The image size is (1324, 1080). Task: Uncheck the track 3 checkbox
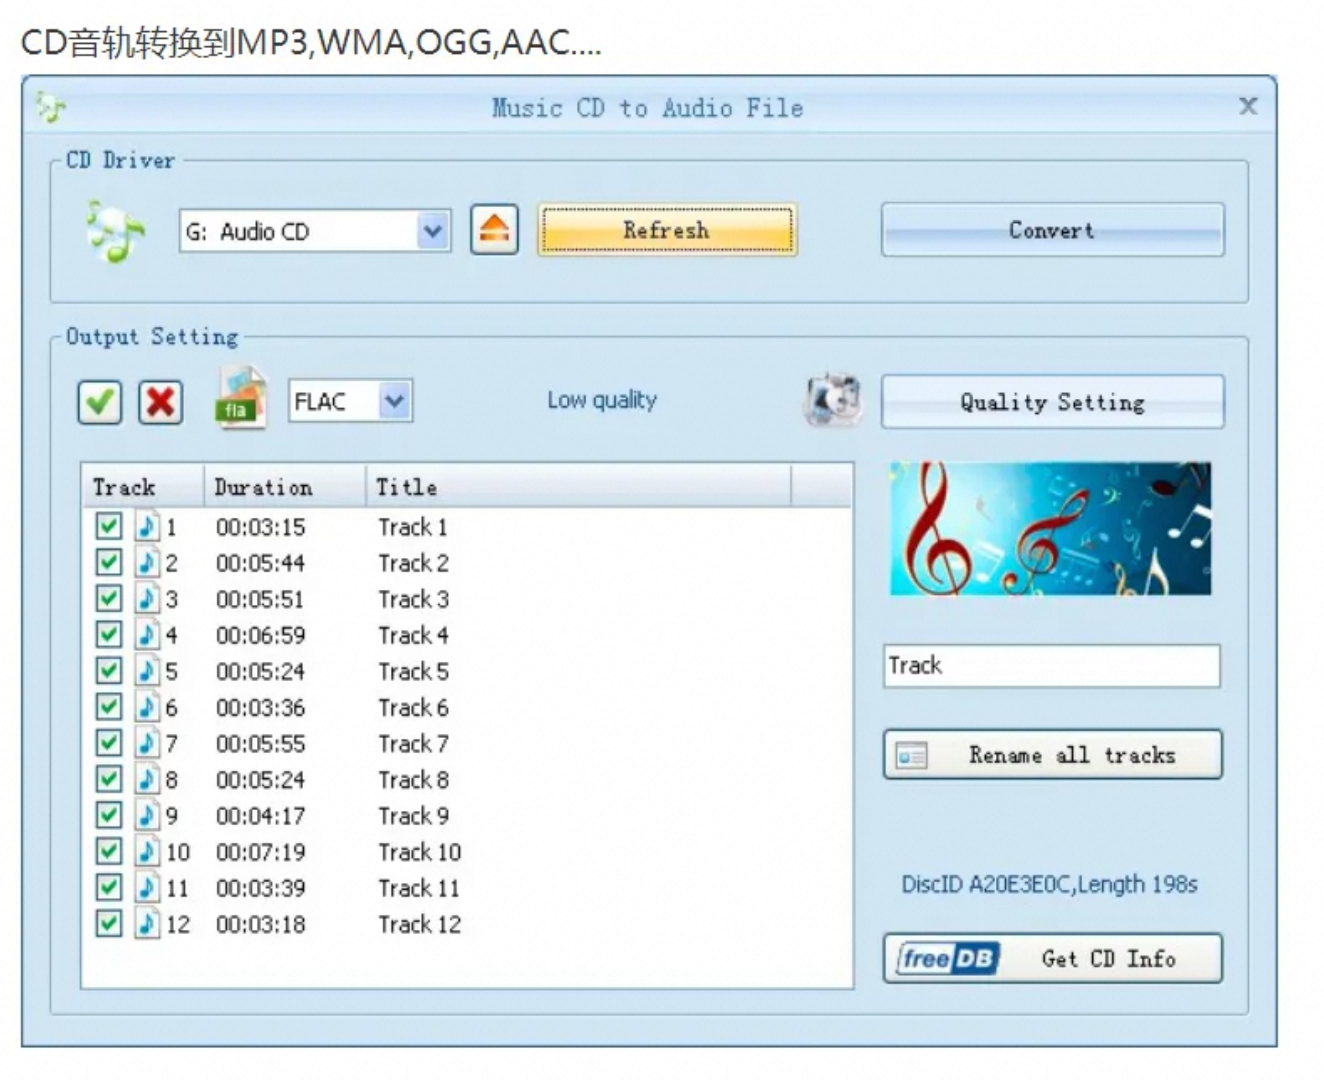[x=108, y=598]
